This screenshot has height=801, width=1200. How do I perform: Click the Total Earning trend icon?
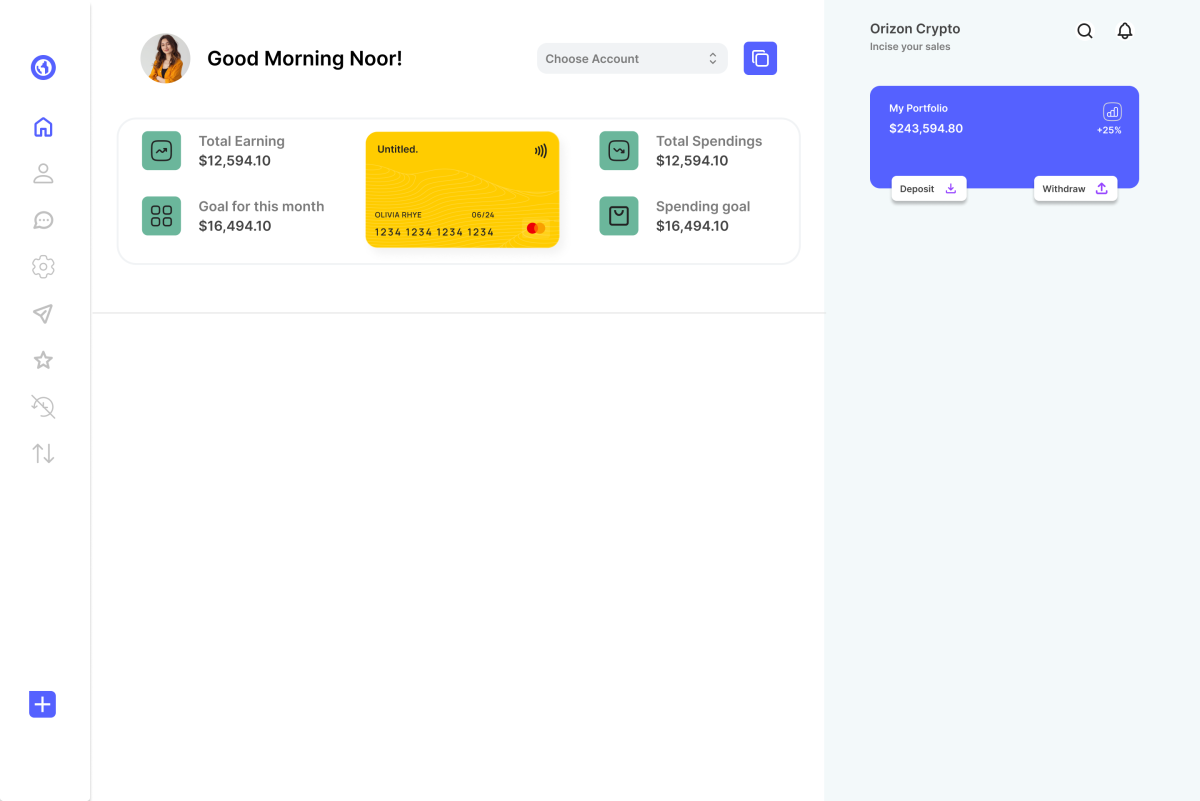click(x=161, y=151)
